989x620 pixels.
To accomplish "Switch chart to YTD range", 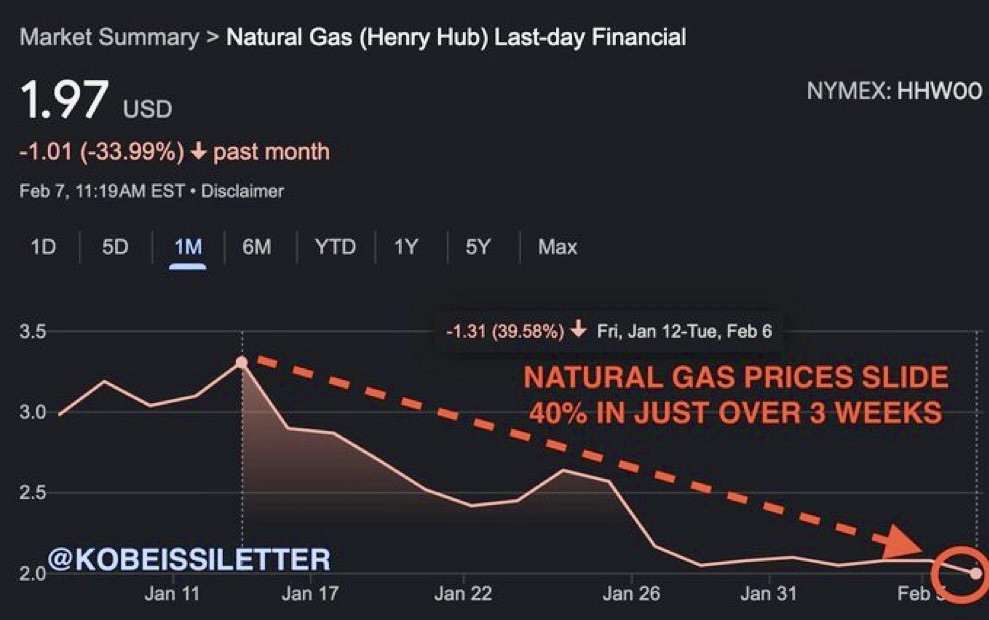I will pos(335,246).
